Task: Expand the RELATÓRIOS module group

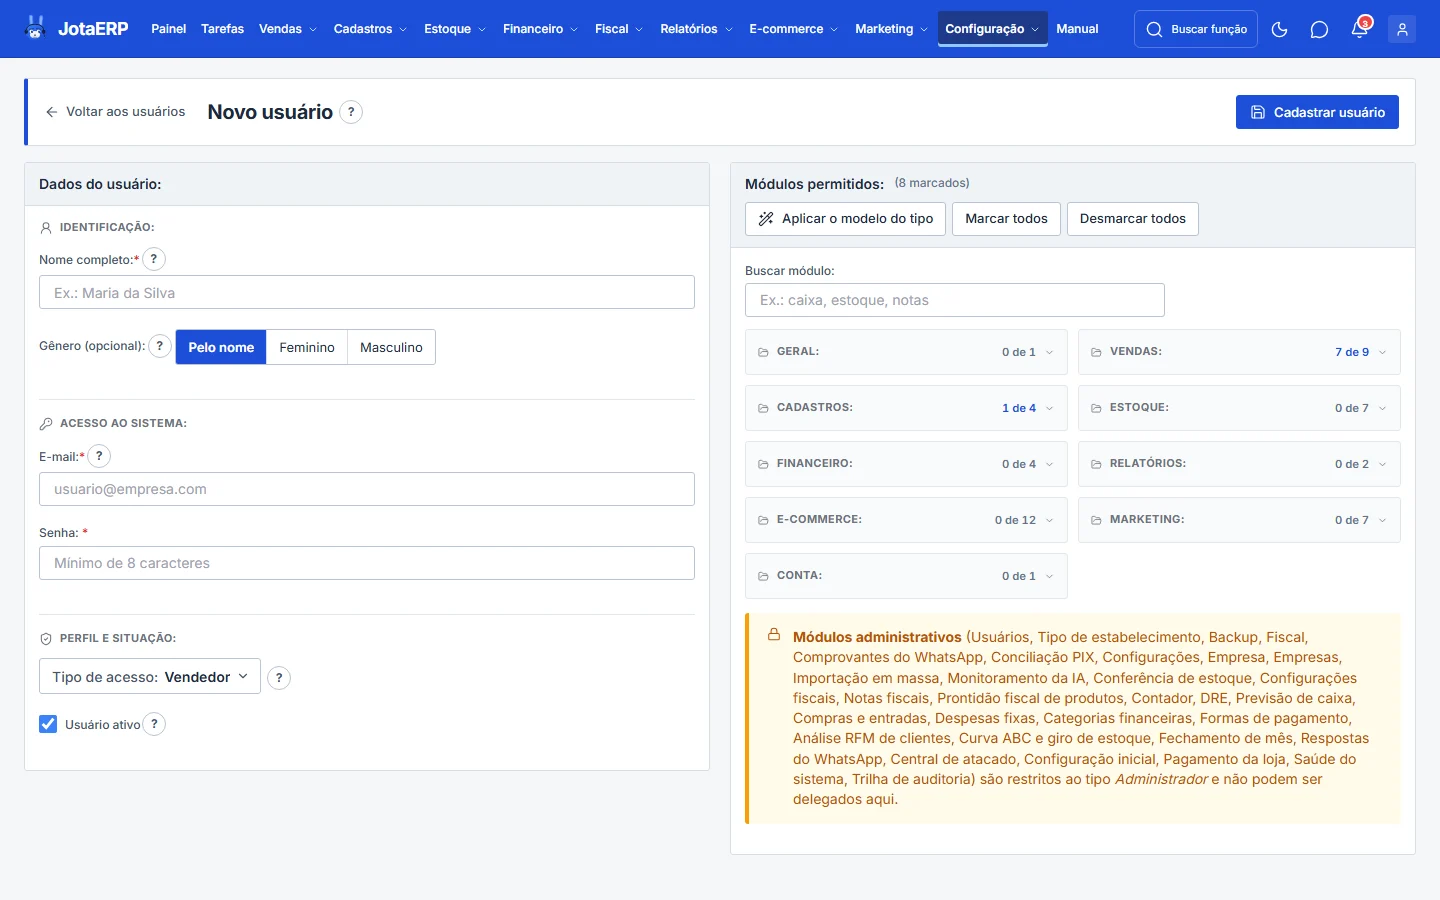Action: 1239,464
